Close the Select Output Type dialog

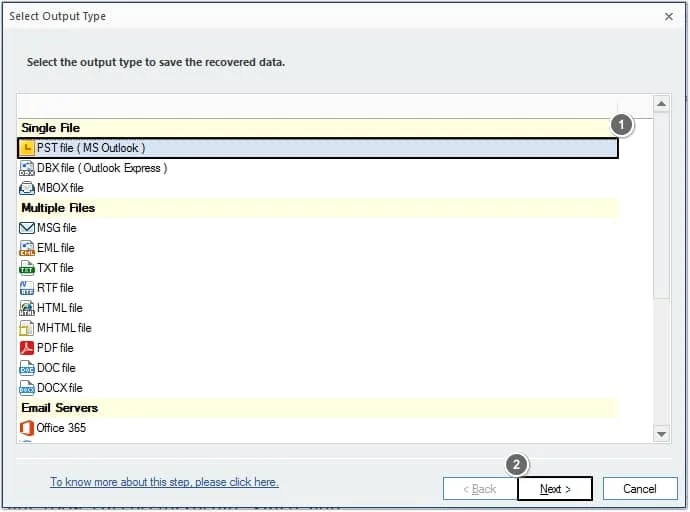click(668, 16)
